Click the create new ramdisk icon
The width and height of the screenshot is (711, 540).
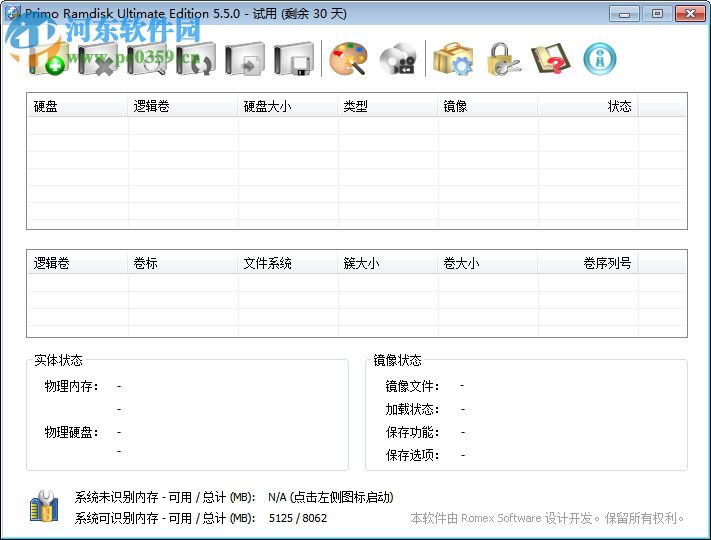pyautogui.click(x=49, y=58)
